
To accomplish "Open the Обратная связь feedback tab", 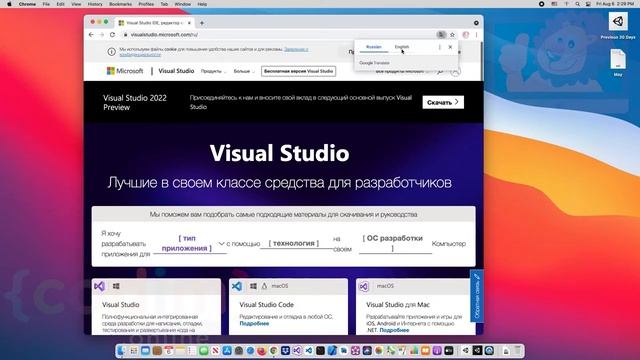I will [x=477, y=296].
